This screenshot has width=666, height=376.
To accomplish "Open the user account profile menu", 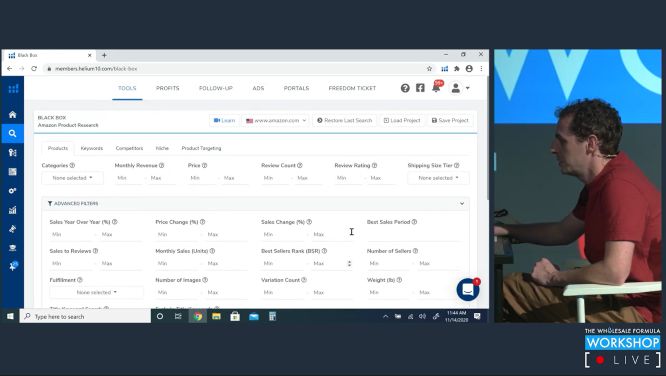I will coord(460,88).
